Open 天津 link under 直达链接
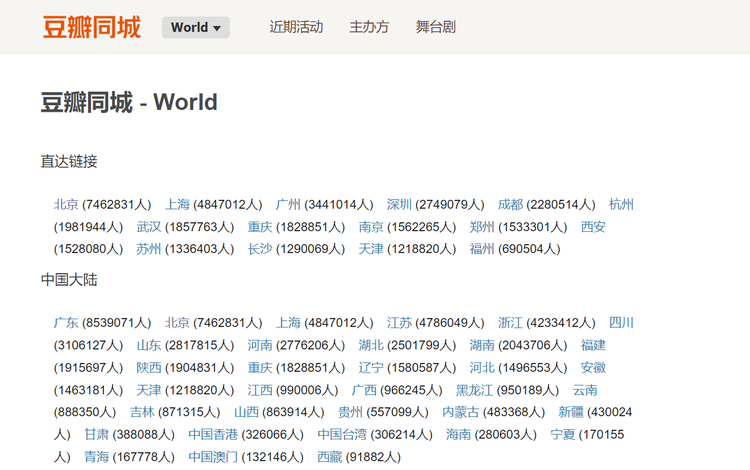Image resolution: width=750 pixels, height=470 pixels. 371,249
